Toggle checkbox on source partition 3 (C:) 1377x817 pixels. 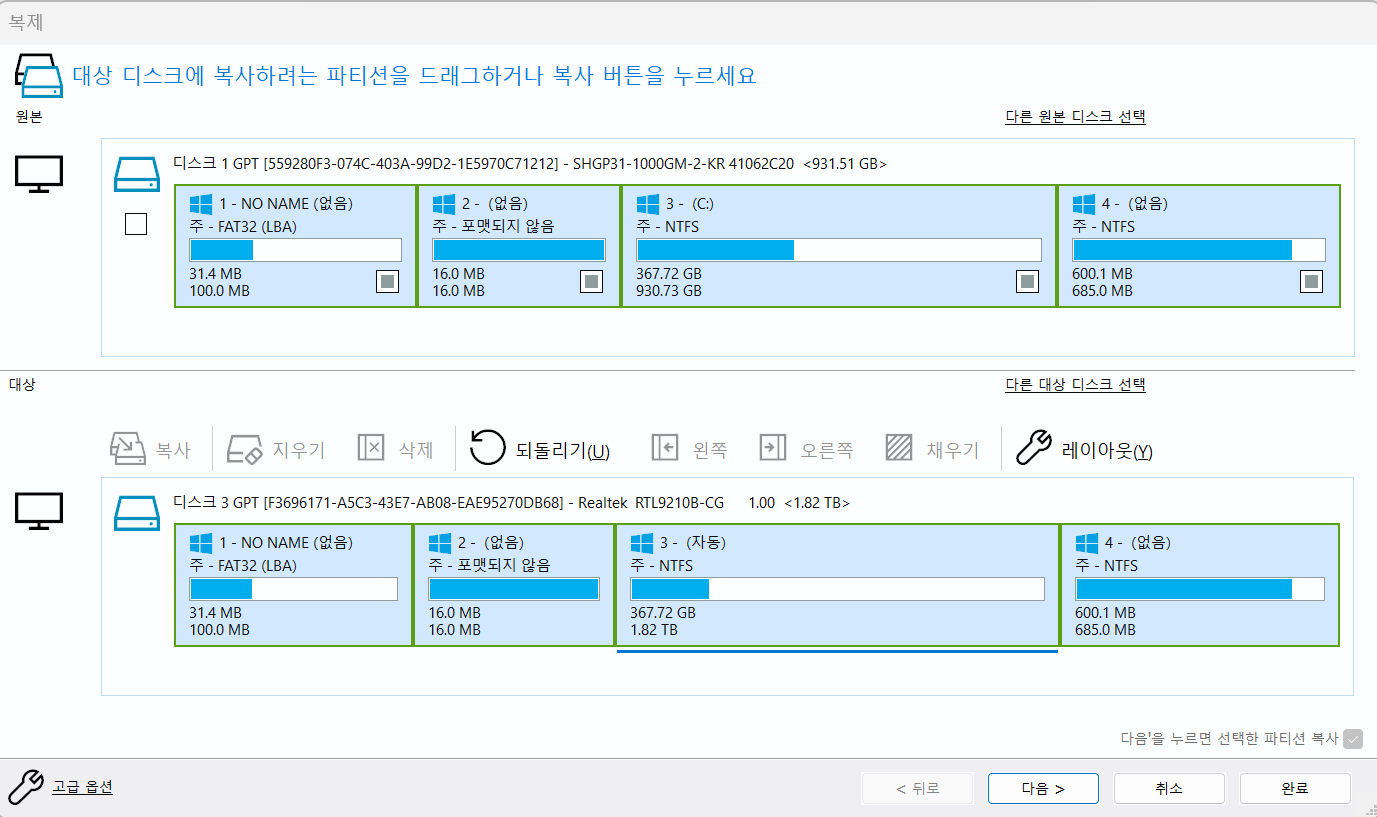(x=1027, y=282)
